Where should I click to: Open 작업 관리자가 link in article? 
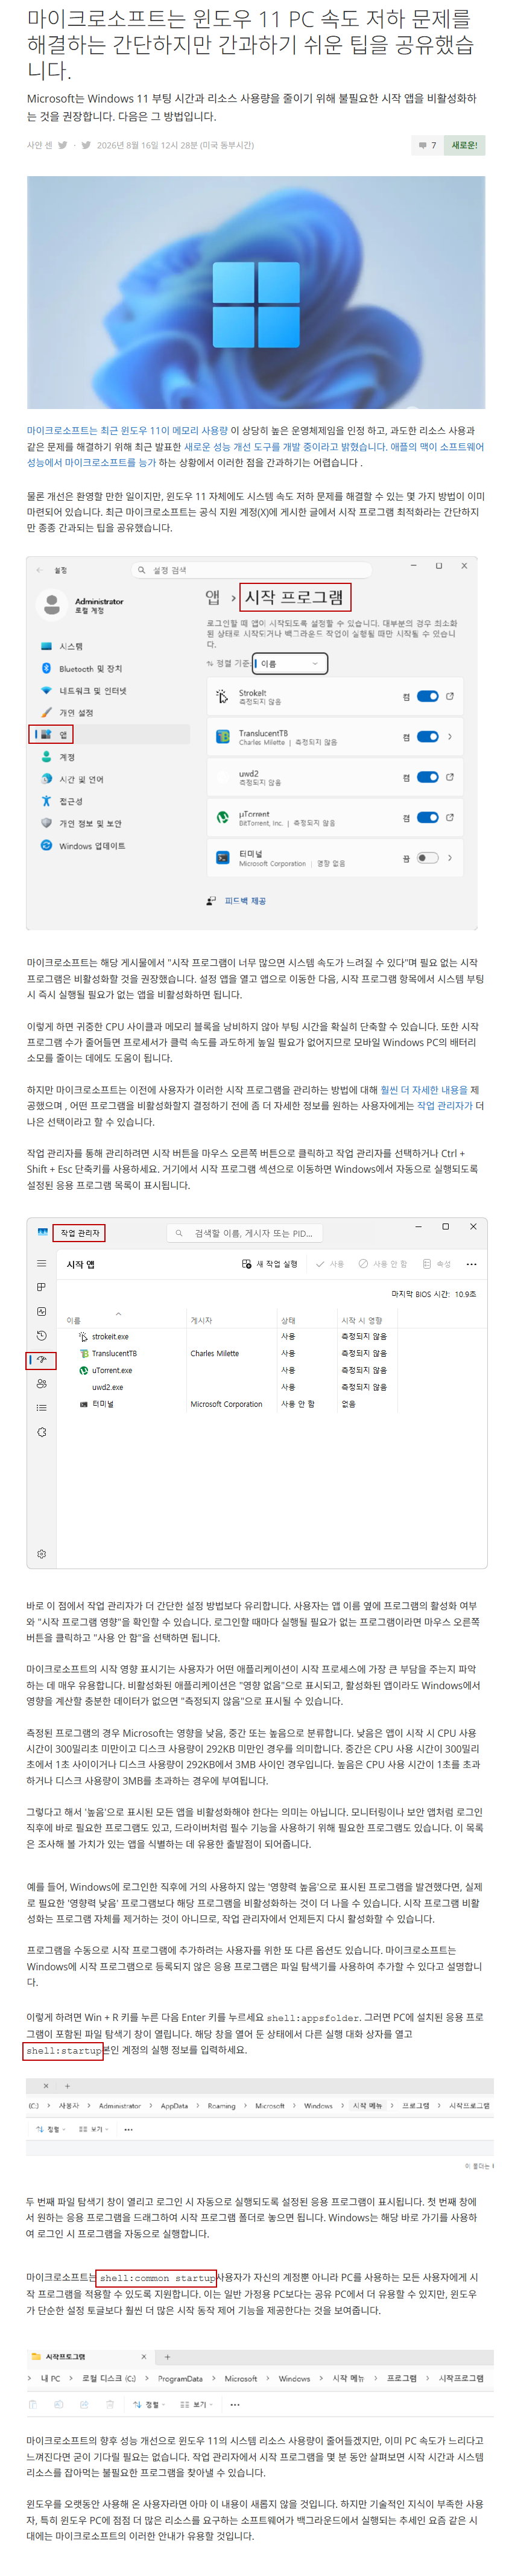click(444, 1106)
